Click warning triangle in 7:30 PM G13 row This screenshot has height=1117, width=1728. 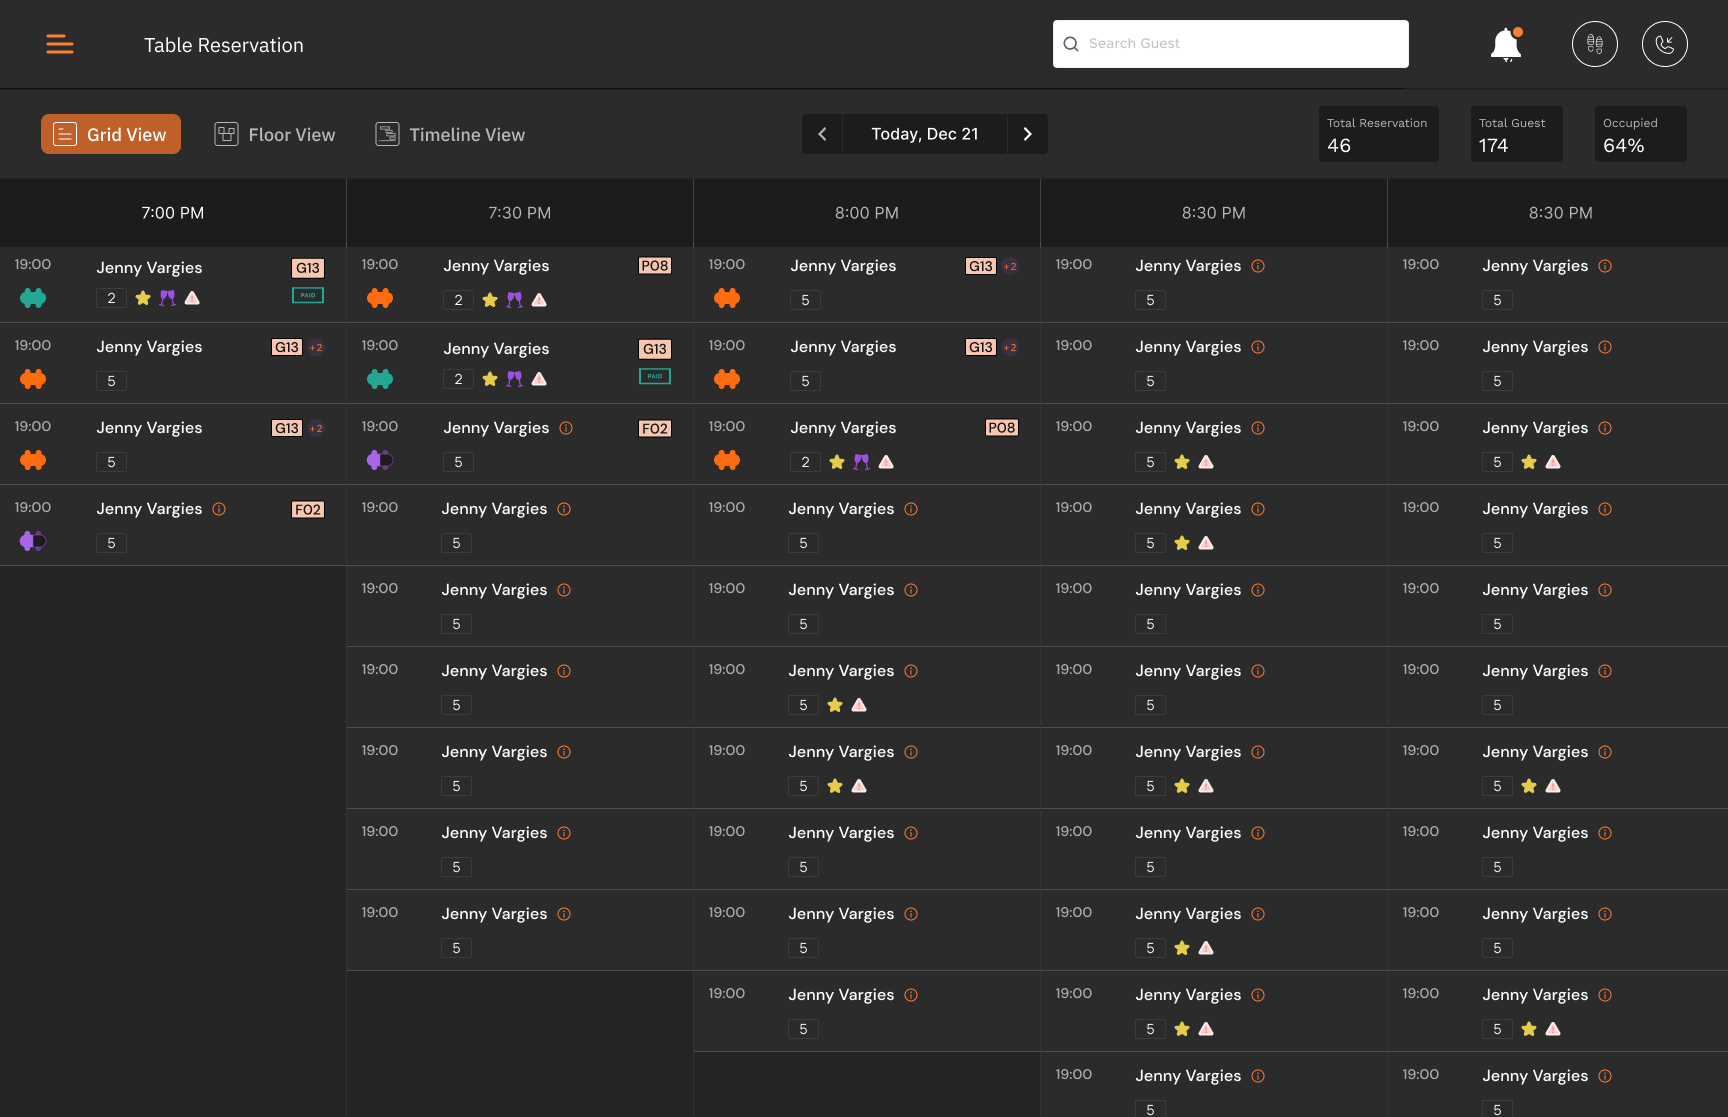540,379
